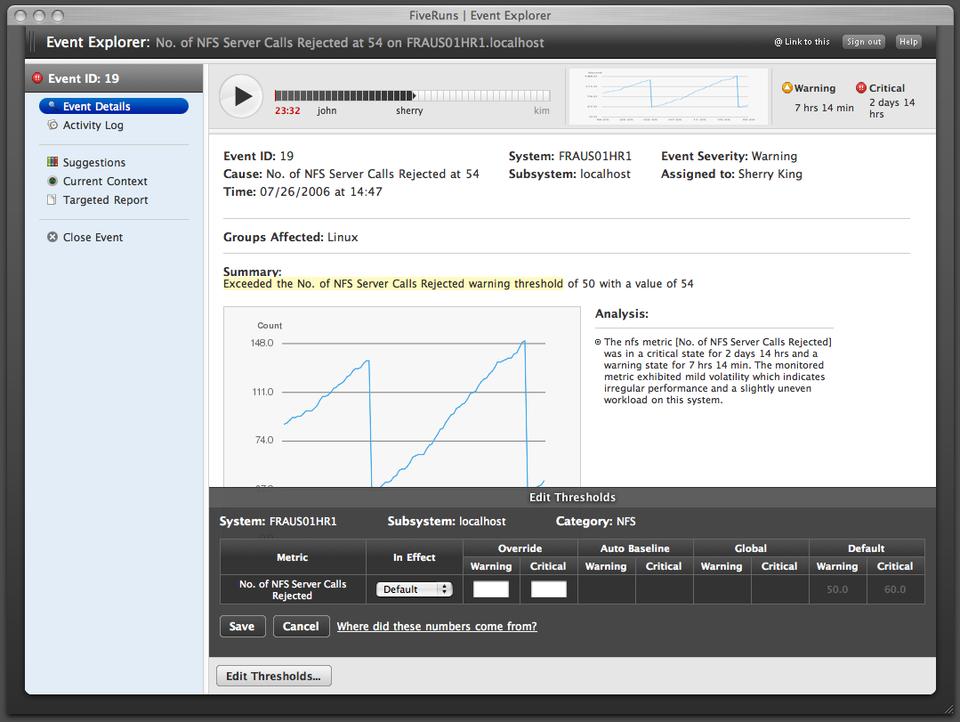Click the Override Warning input field
The height and width of the screenshot is (722, 960).
click(490, 589)
